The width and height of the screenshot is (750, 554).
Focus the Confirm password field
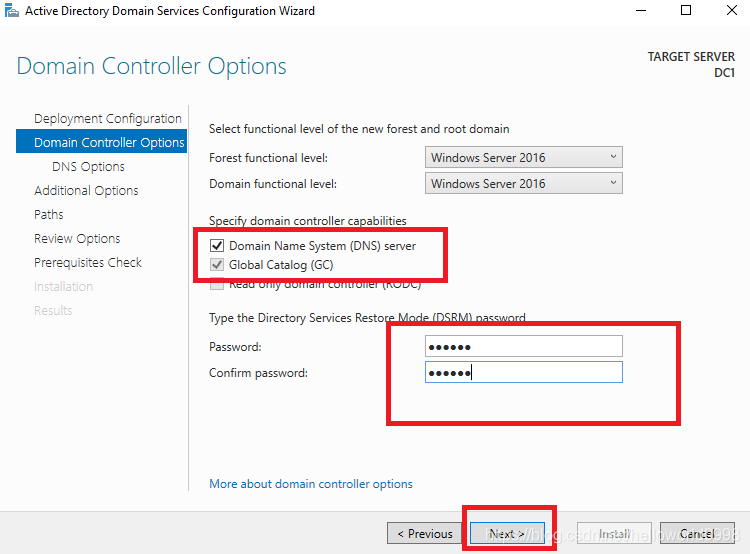[x=524, y=372]
